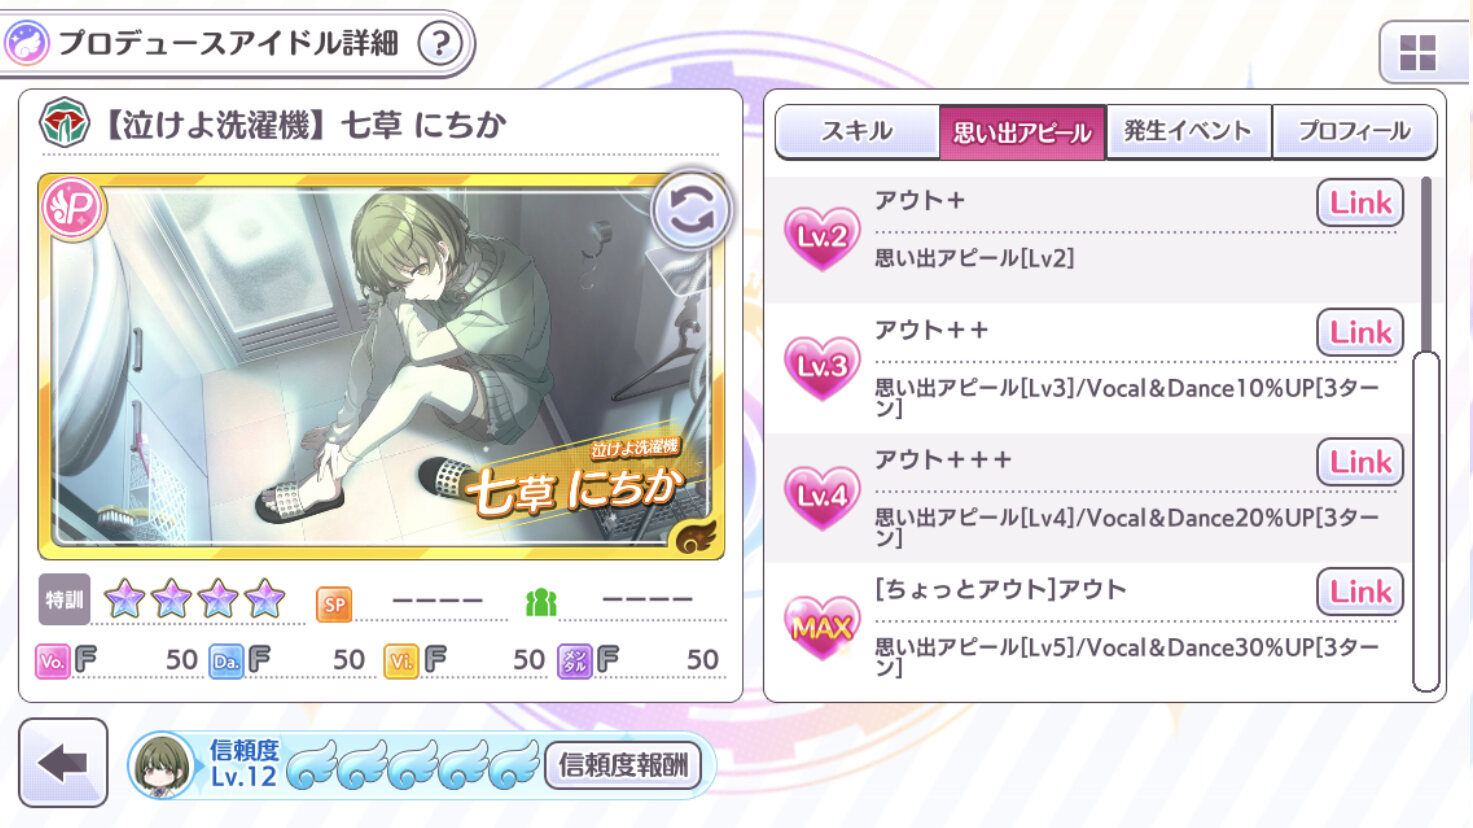The height and width of the screenshot is (828, 1473).
Task: Tap the Nichika character avatar icon
Action: click(162, 766)
